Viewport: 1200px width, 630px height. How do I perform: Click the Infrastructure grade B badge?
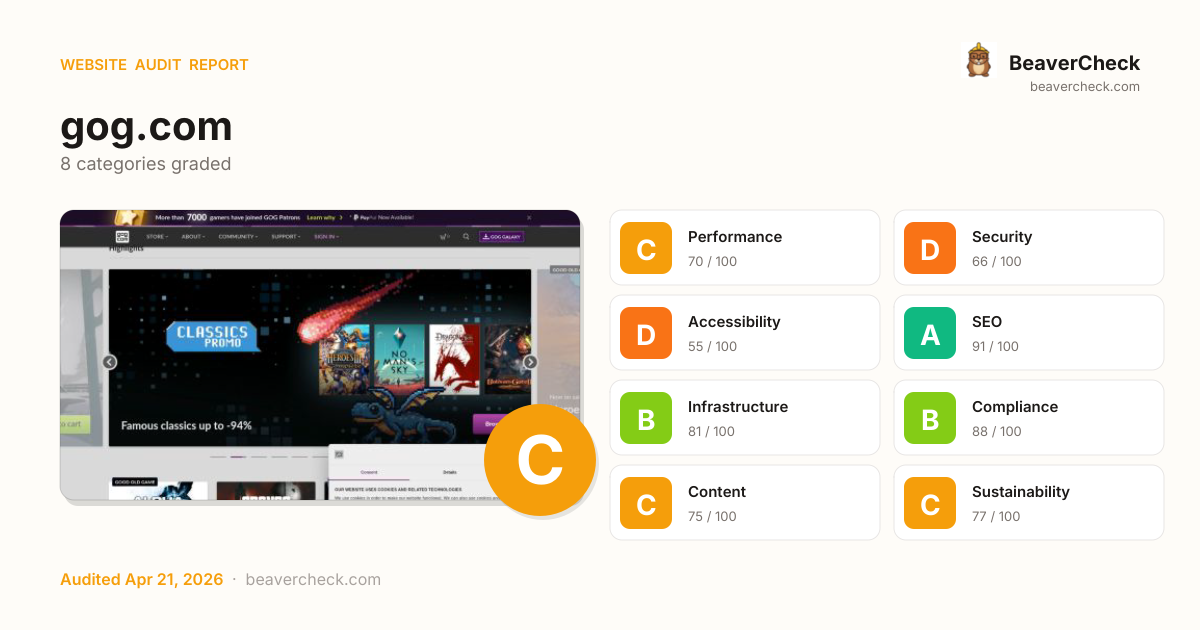tap(646, 418)
